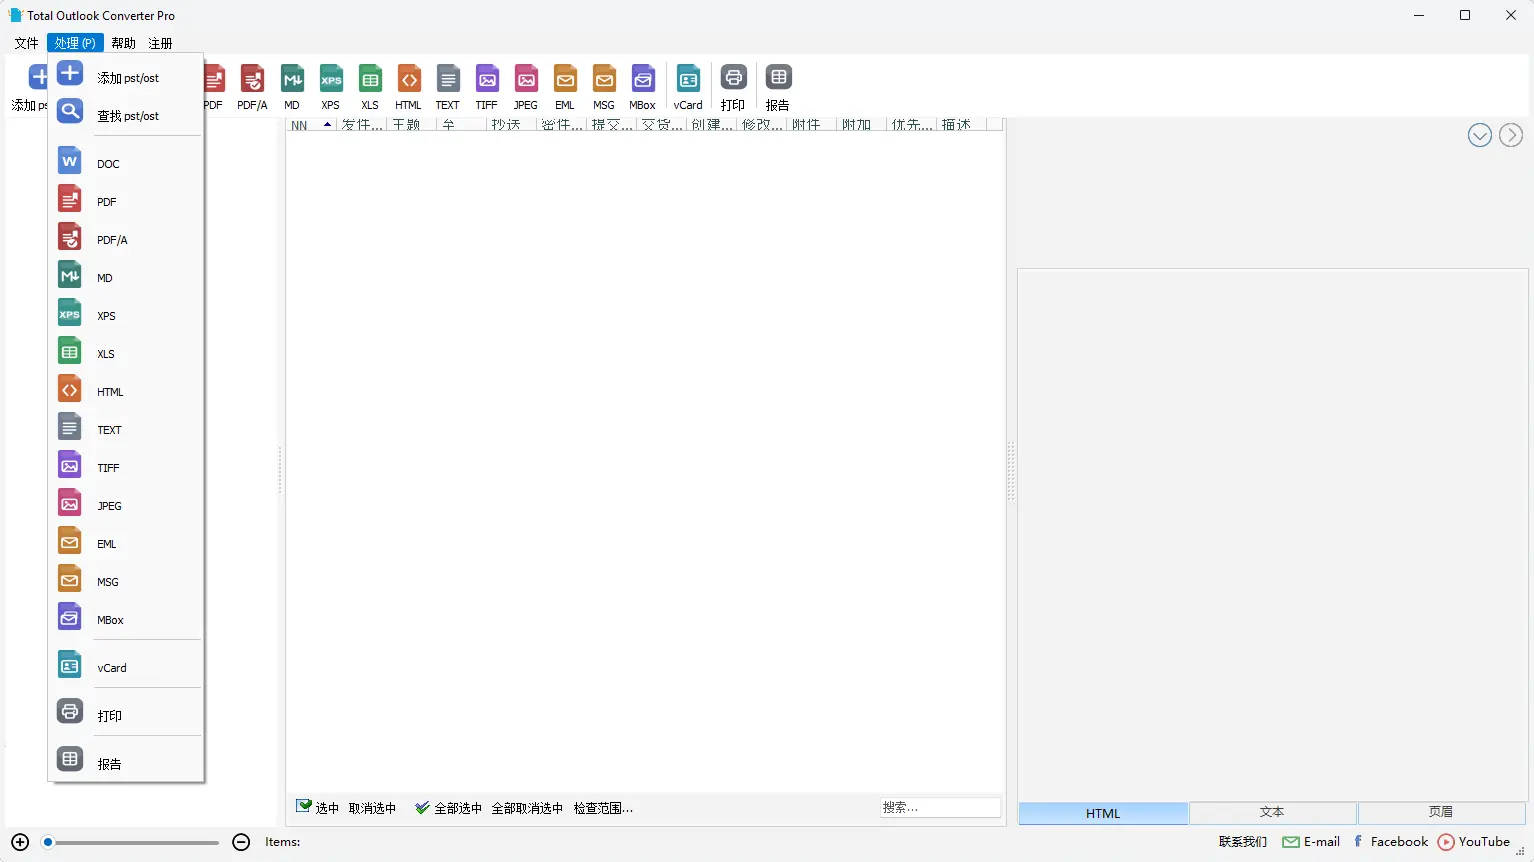The height and width of the screenshot is (862, 1534).
Task: Select PDF from the 处理 dropdown menu
Action: click(126, 202)
